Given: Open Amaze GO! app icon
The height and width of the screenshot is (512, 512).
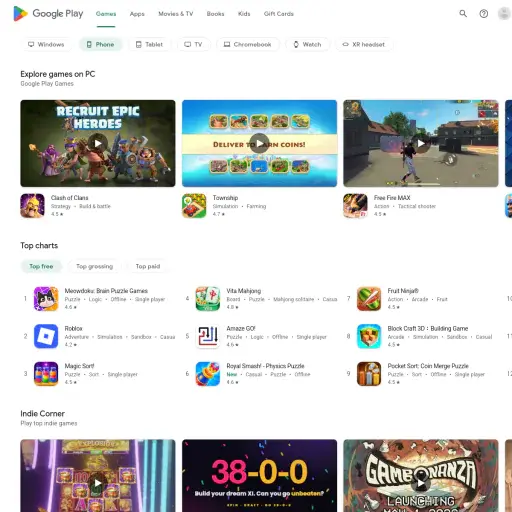Looking at the screenshot, I should 208,336.
